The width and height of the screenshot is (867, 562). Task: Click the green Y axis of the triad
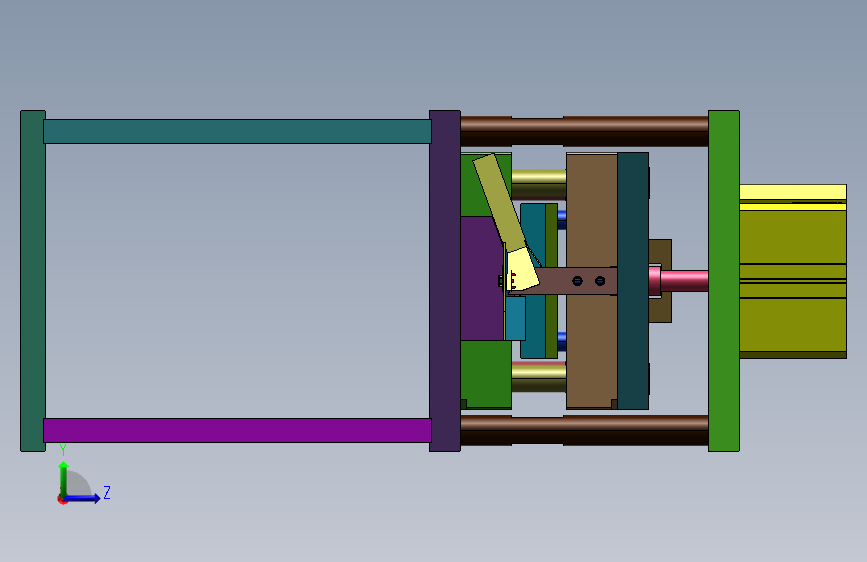64,478
